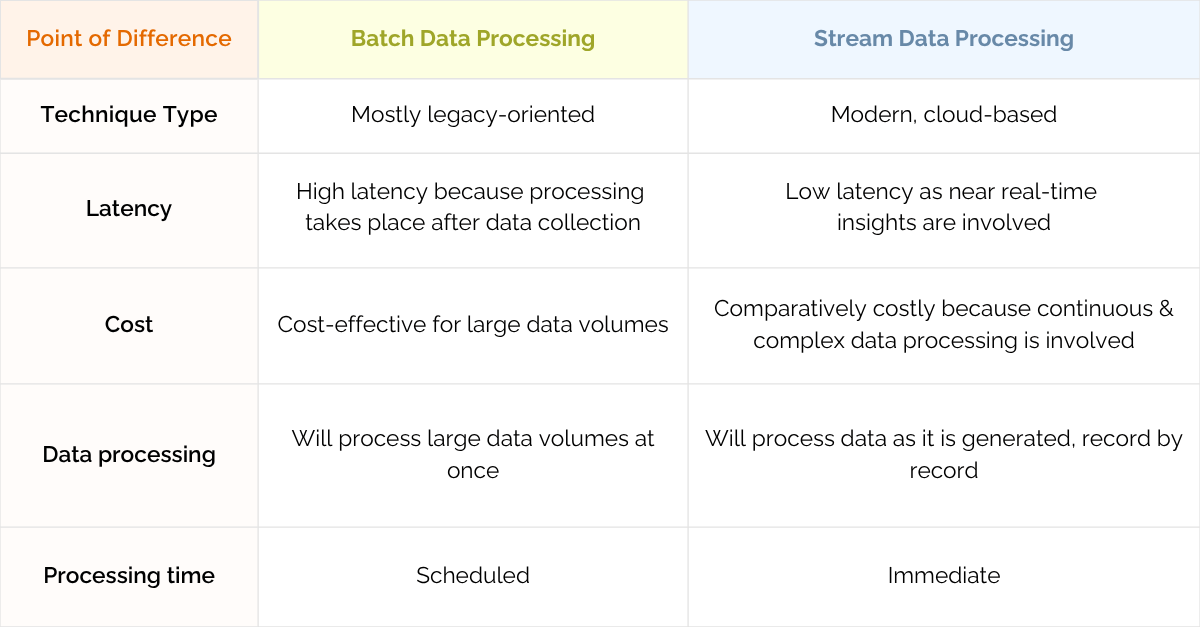The height and width of the screenshot is (627, 1200).
Task: Click the Data processing row label
Action: [129, 455]
